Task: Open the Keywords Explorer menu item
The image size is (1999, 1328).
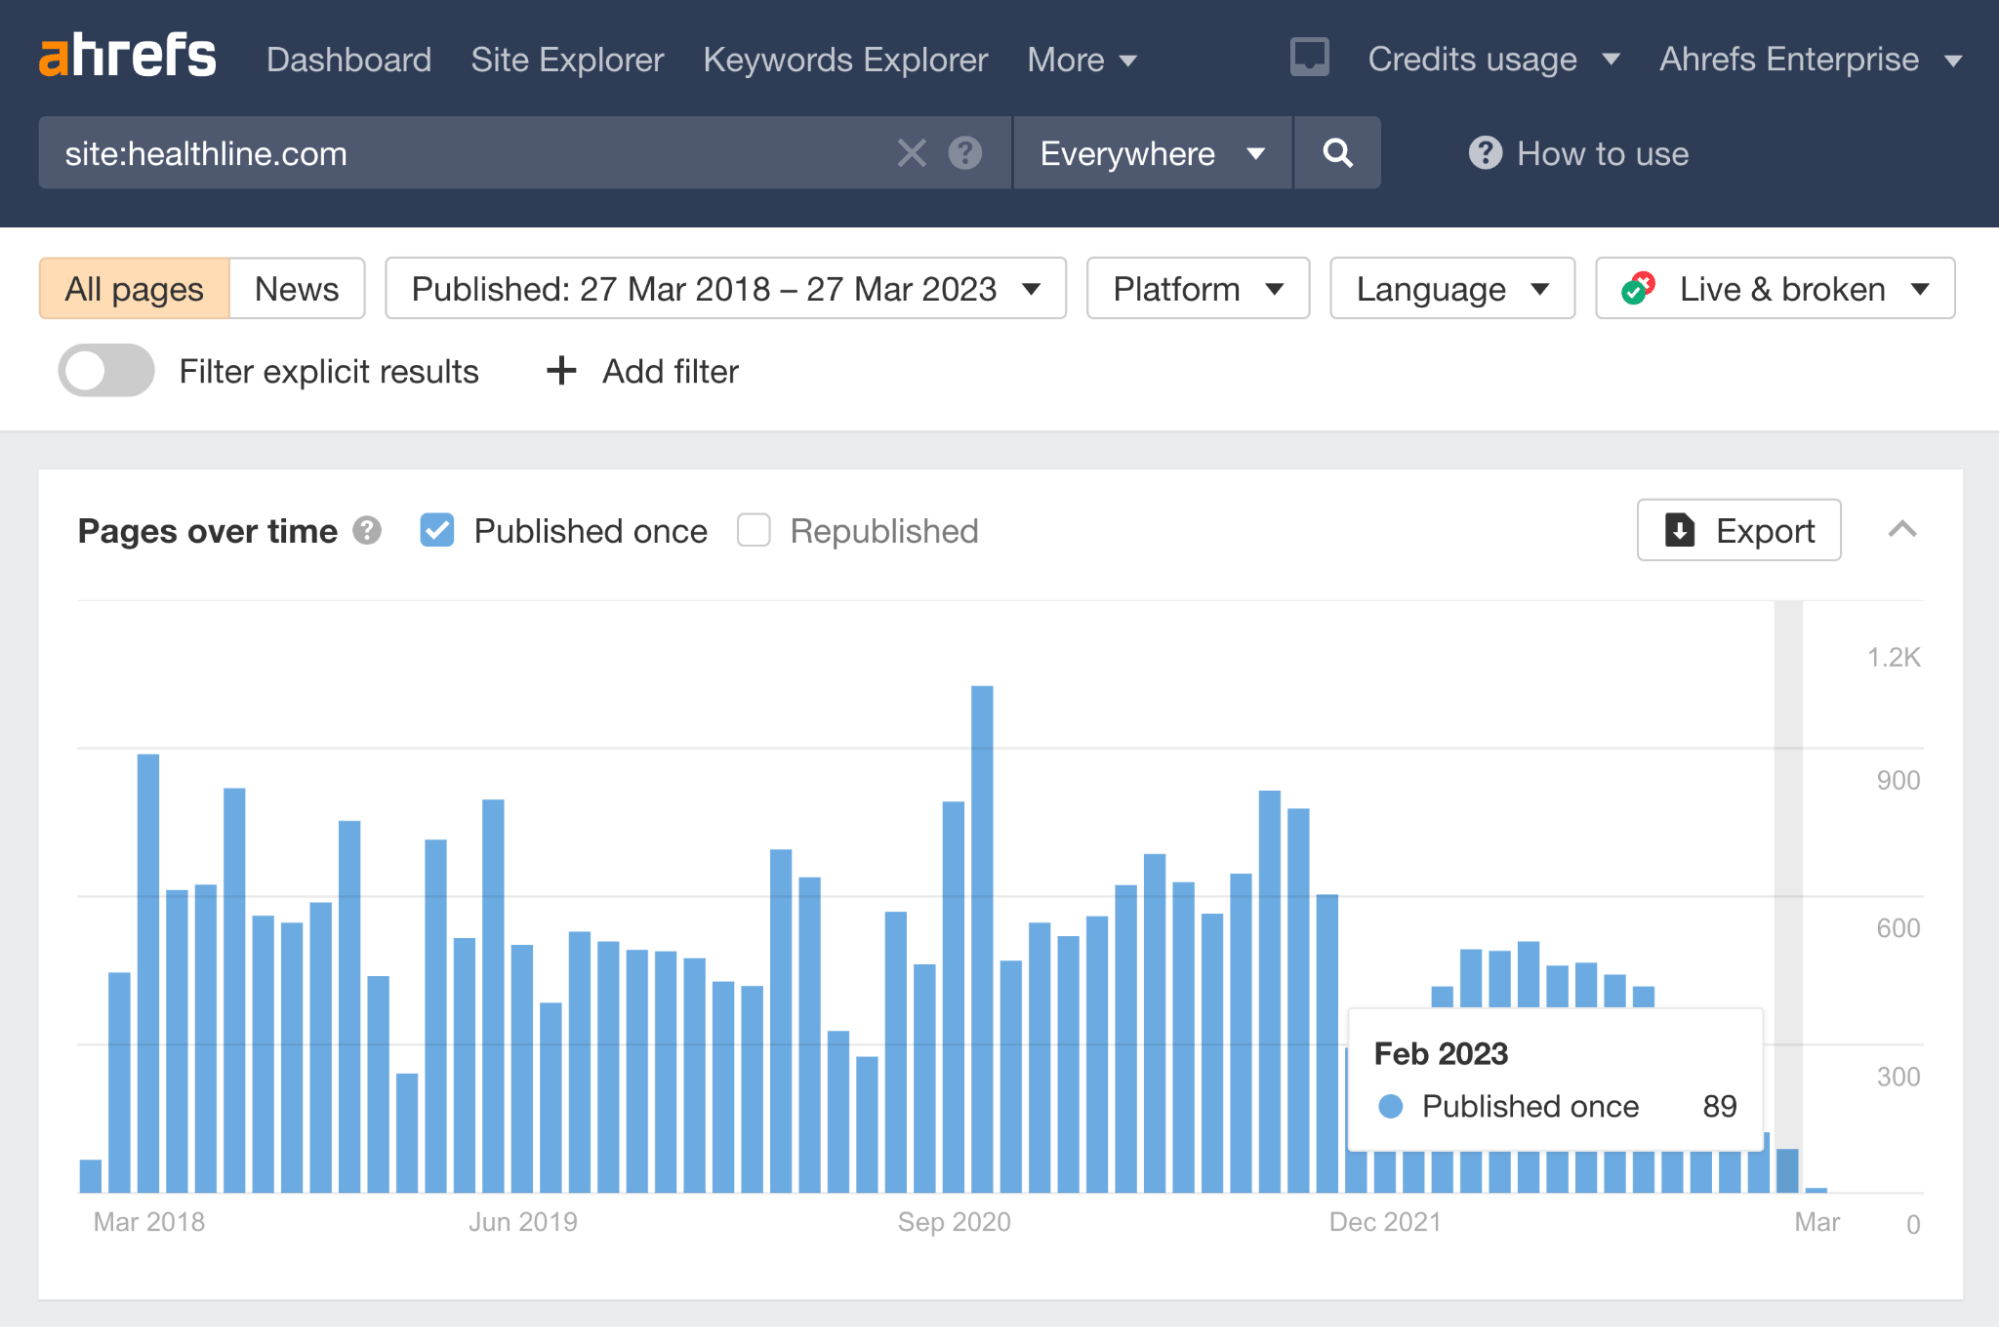Action: coord(845,59)
